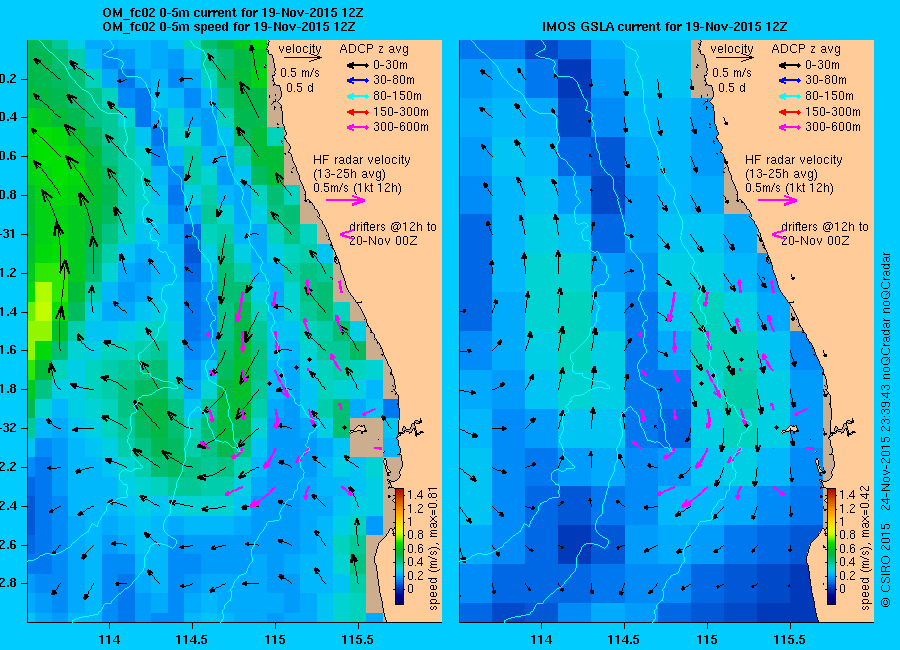Image resolution: width=900 pixels, height=650 pixels.
Task: Click 'speed (m/s), max=0.81' colorbar label
Action: [433, 549]
